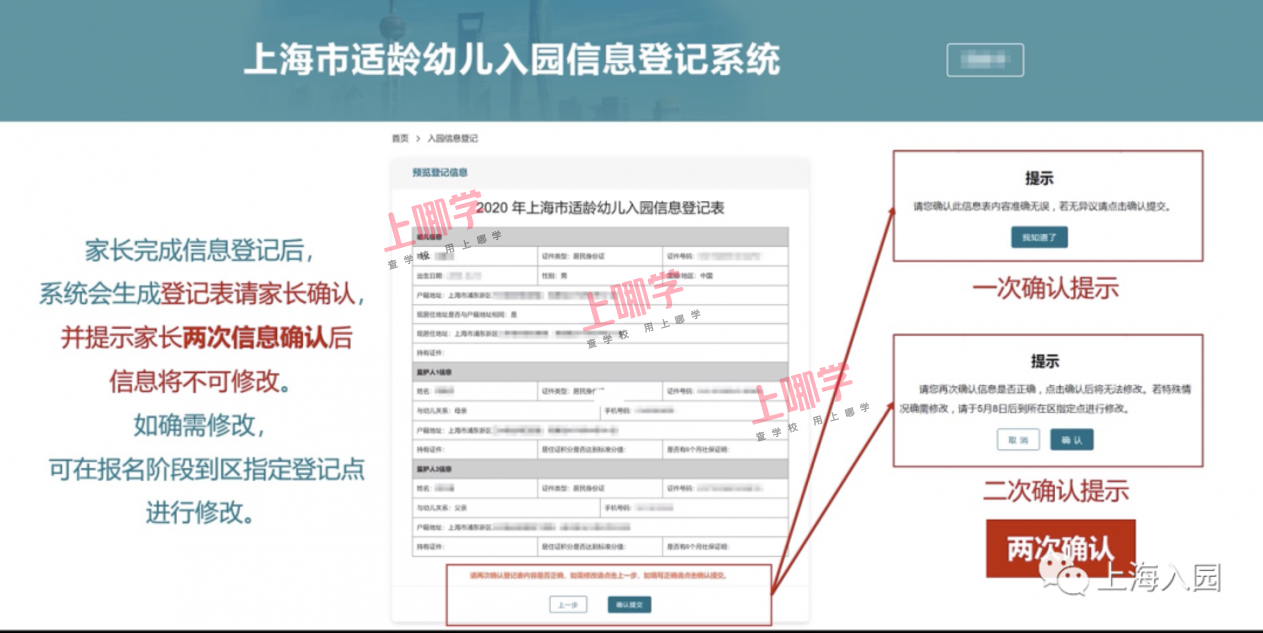The width and height of the screenshot is (1263, 633).
Task: Click the 入园信息登记 breadcrumb item
Action: coord(453,138)
